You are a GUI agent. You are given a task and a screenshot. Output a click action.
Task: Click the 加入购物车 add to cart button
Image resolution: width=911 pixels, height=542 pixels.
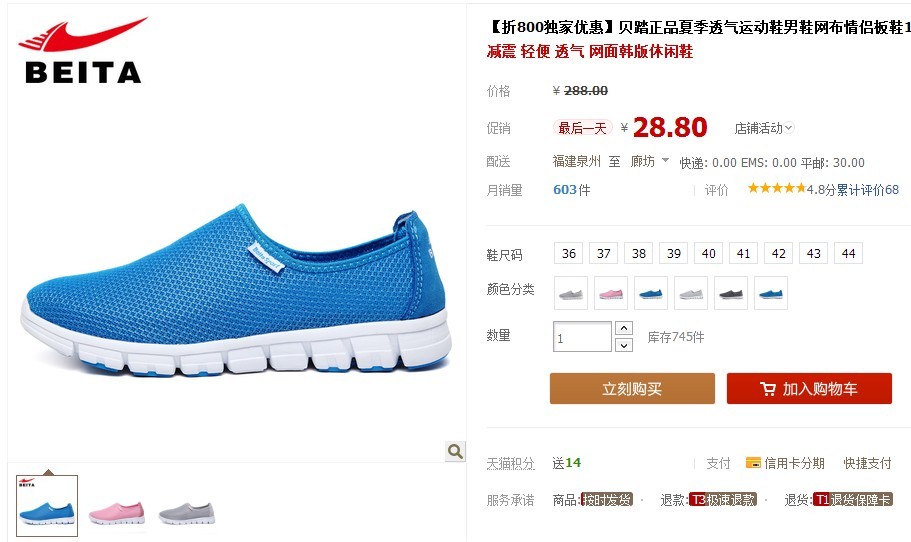[x=809, y=389]
